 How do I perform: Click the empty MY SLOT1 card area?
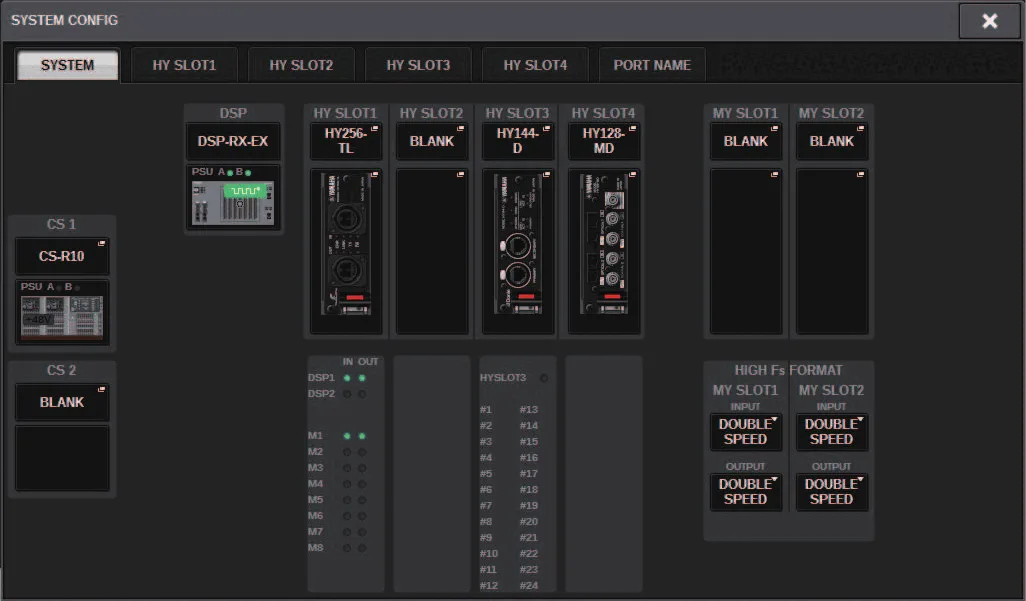pyautogui.click(x=746, y=251)
